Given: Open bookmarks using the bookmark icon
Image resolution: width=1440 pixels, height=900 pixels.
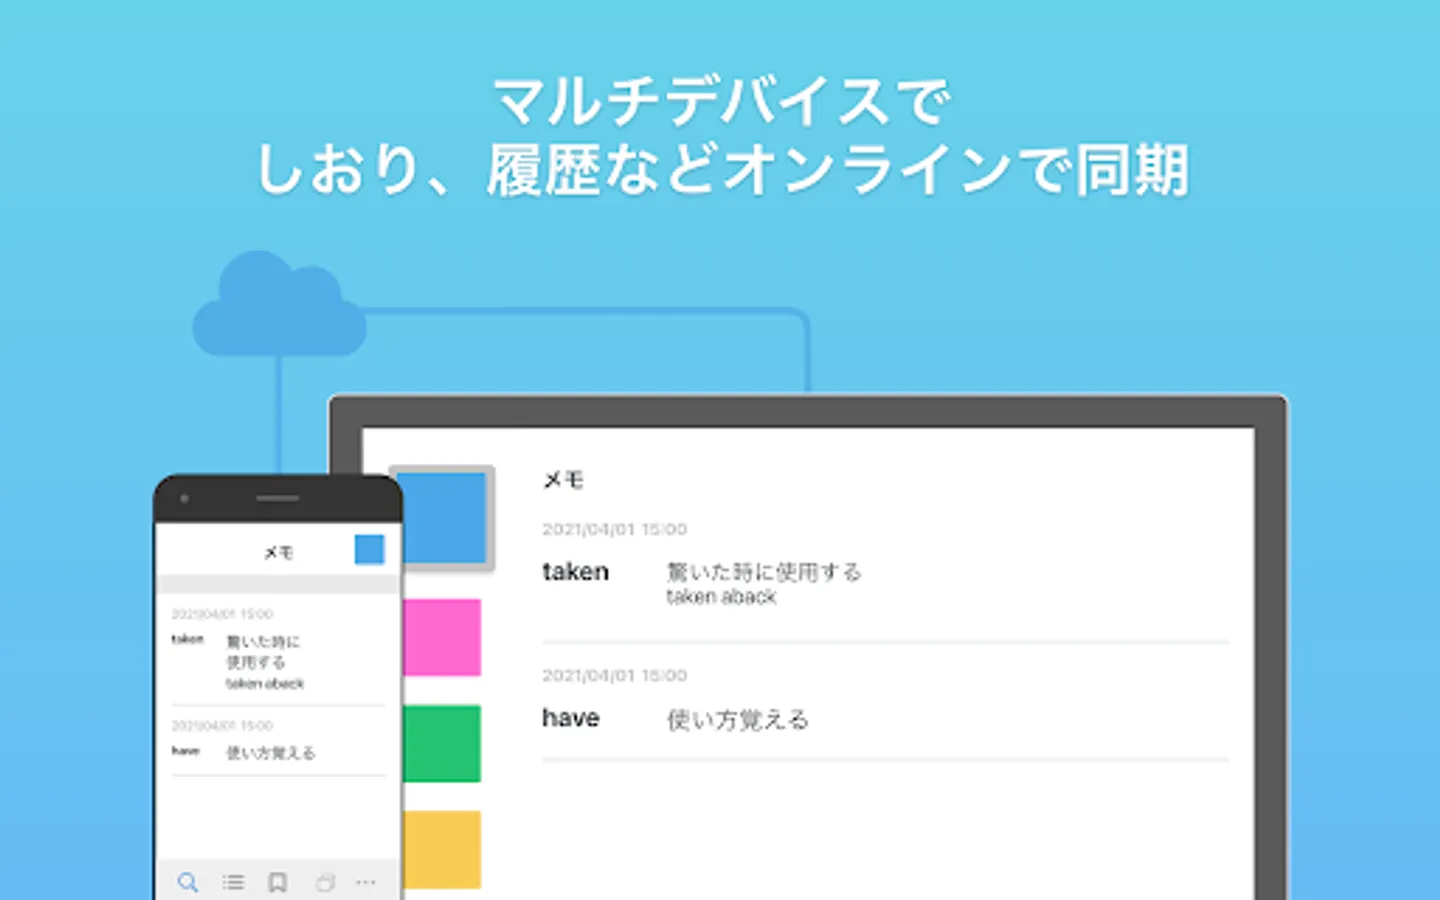Looking at the screenshot, I should (x=277, y=883).
